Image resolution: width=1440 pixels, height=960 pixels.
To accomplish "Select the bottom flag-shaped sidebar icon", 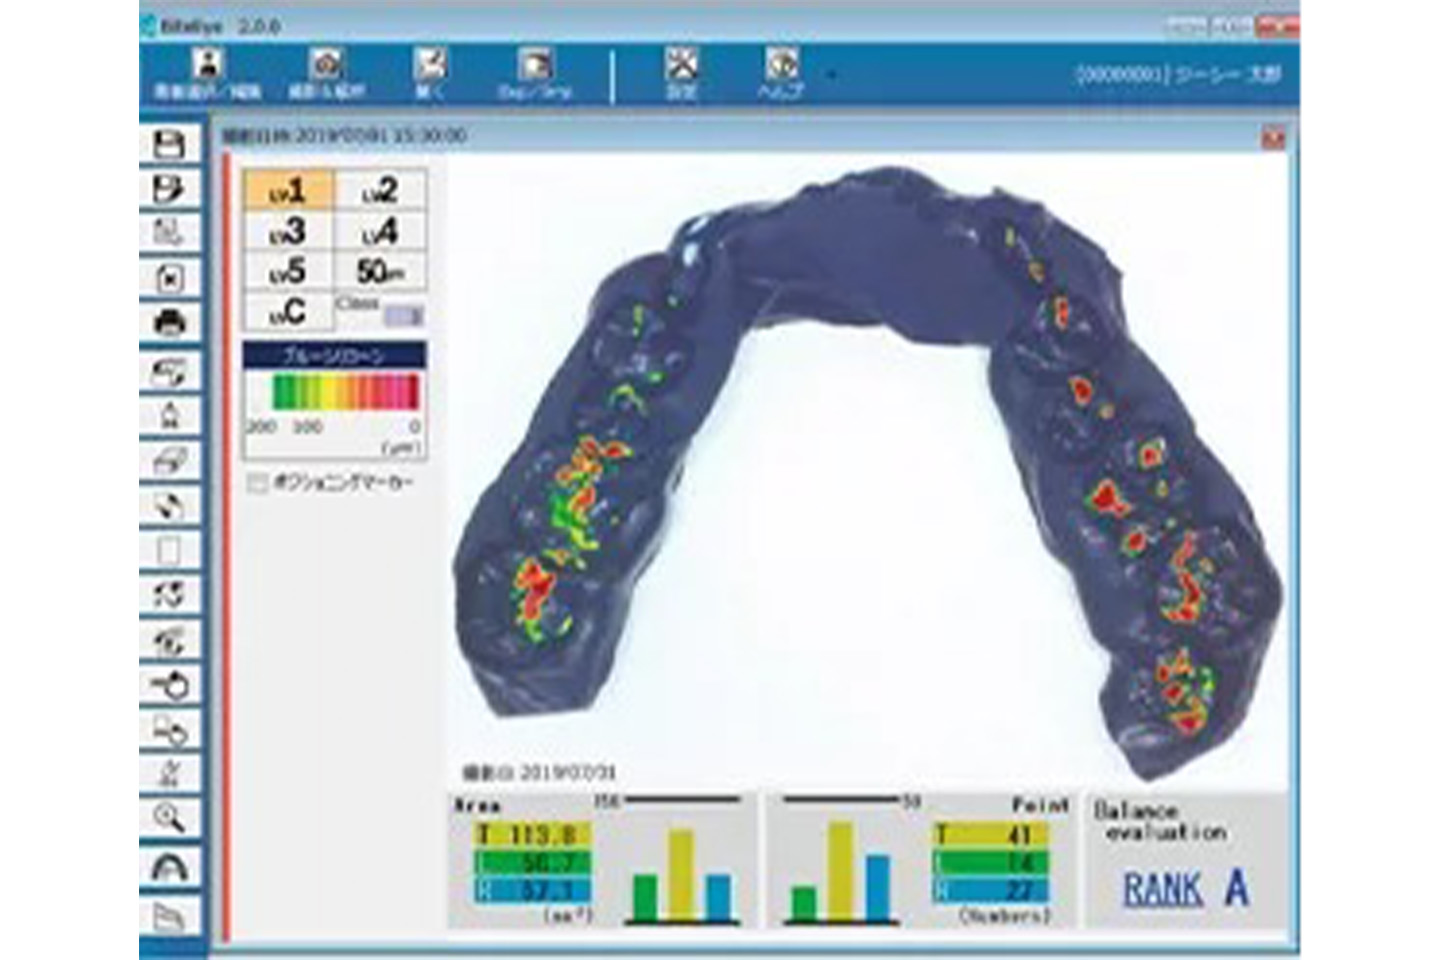I will [x=170, y=914].
